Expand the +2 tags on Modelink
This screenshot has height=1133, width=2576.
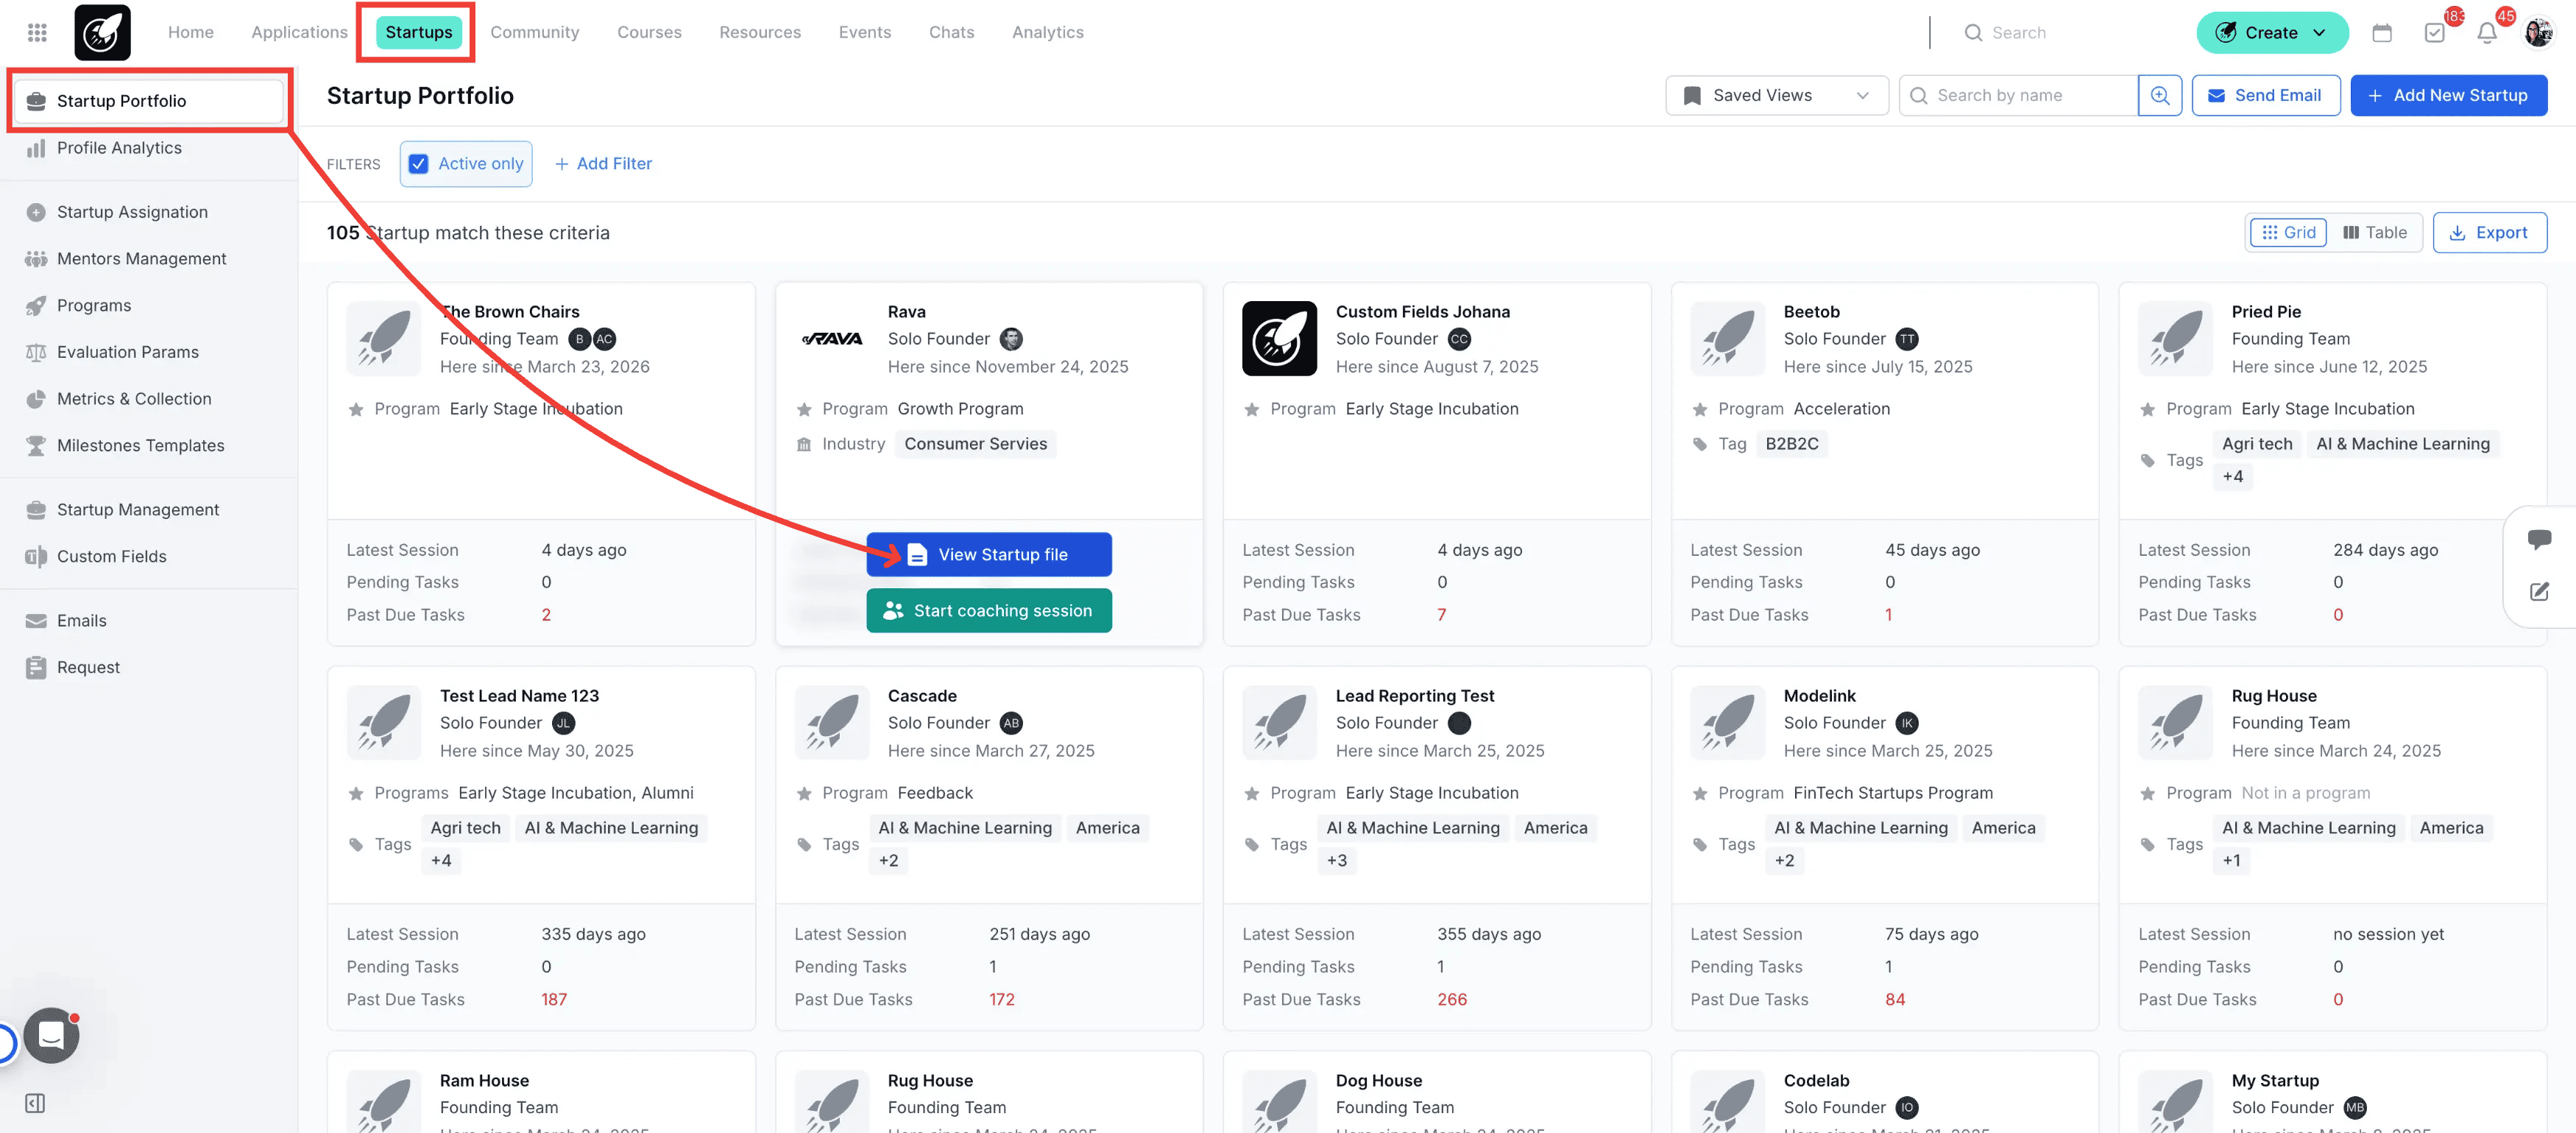(1785, 861)
